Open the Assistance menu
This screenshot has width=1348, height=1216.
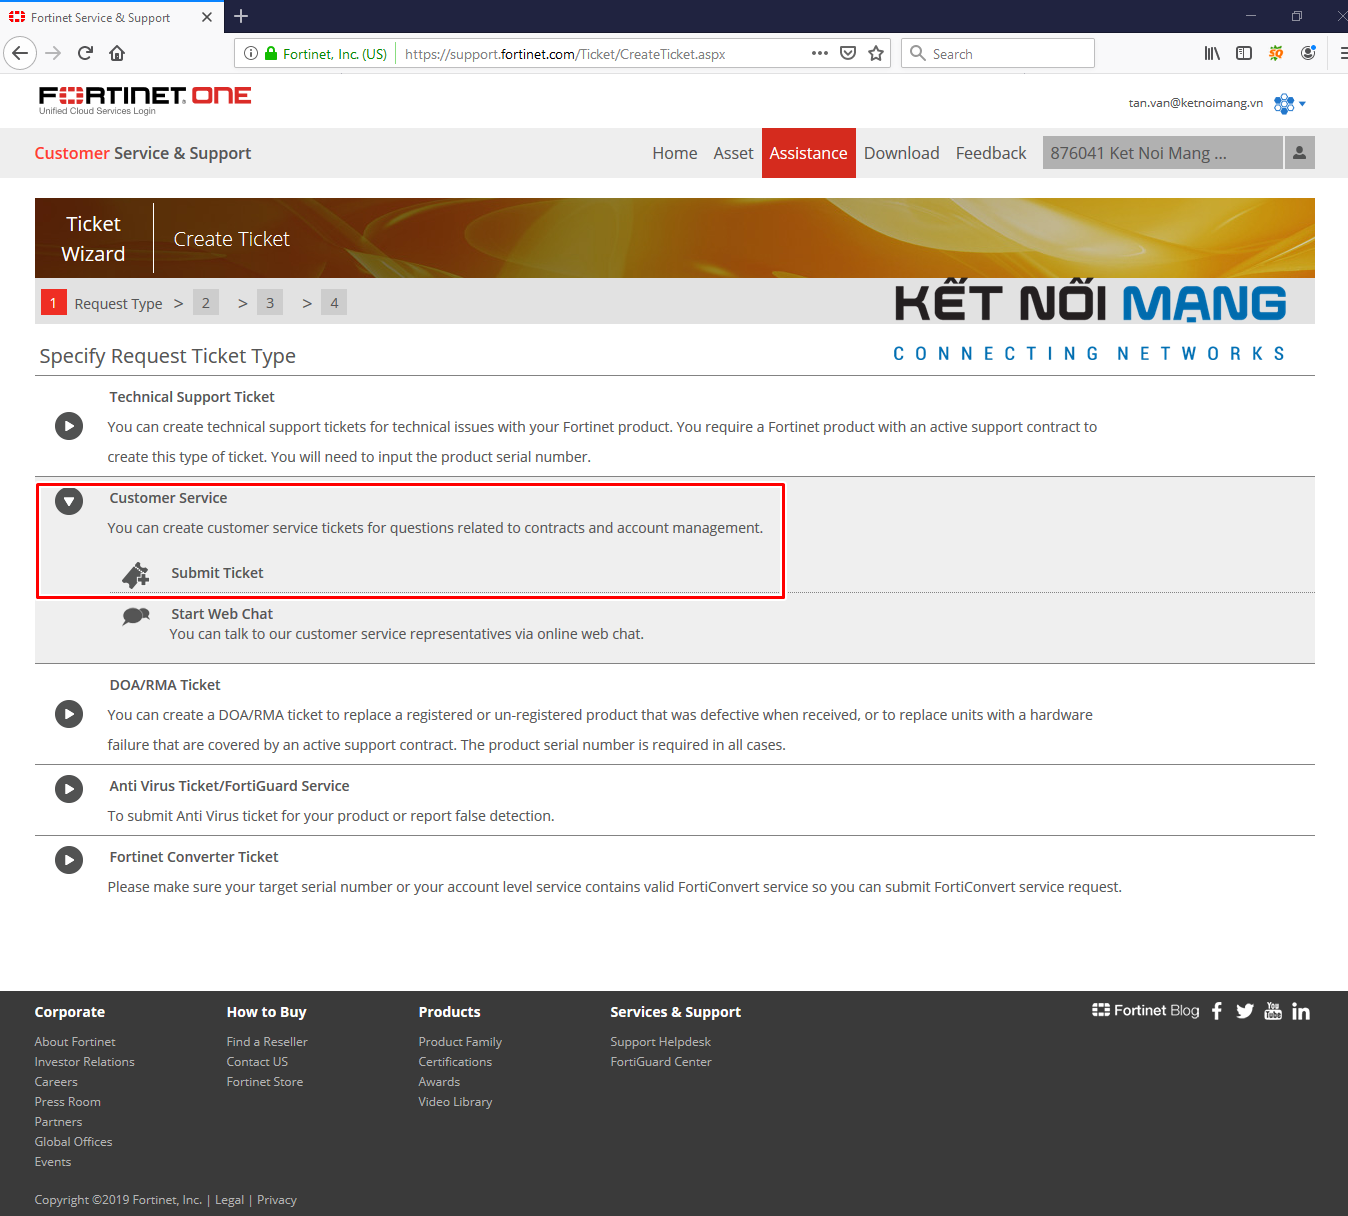[x=809, y=153]
